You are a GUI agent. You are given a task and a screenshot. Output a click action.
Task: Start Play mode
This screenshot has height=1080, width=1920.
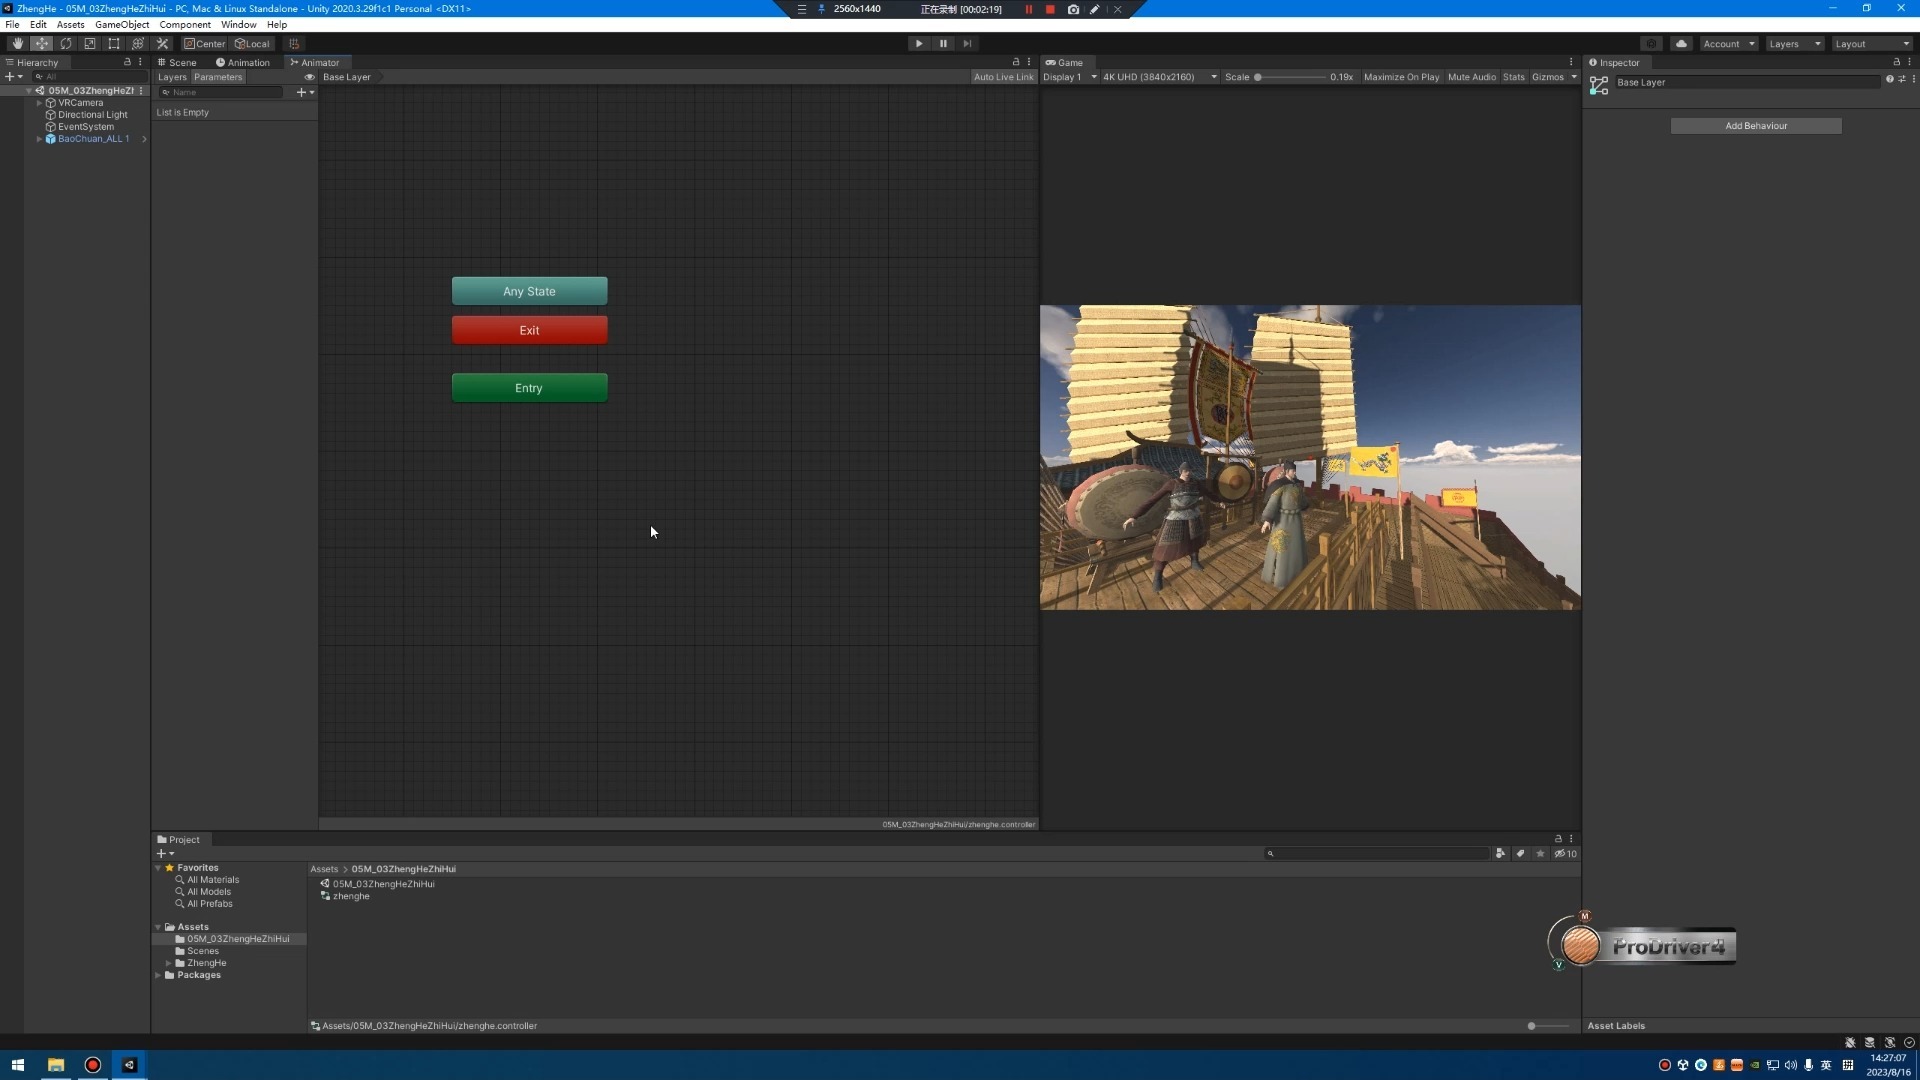tap(919, 44)
